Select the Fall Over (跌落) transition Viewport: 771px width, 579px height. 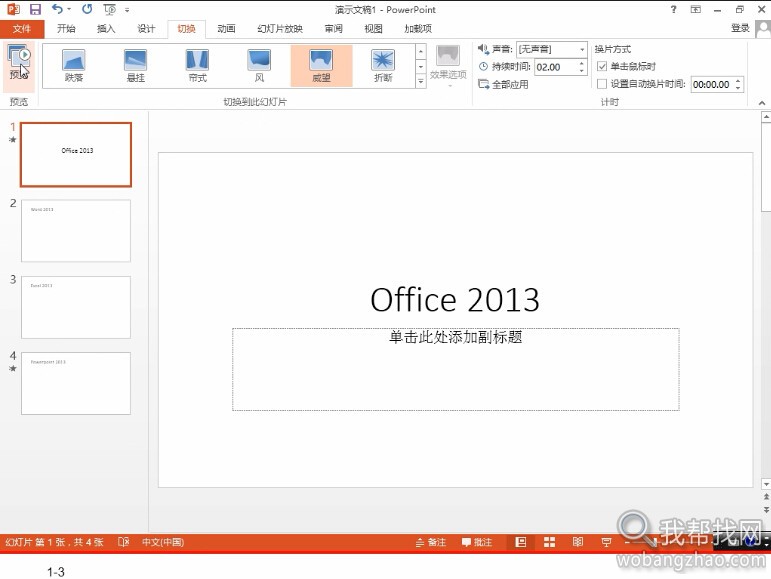click(74, 66)
